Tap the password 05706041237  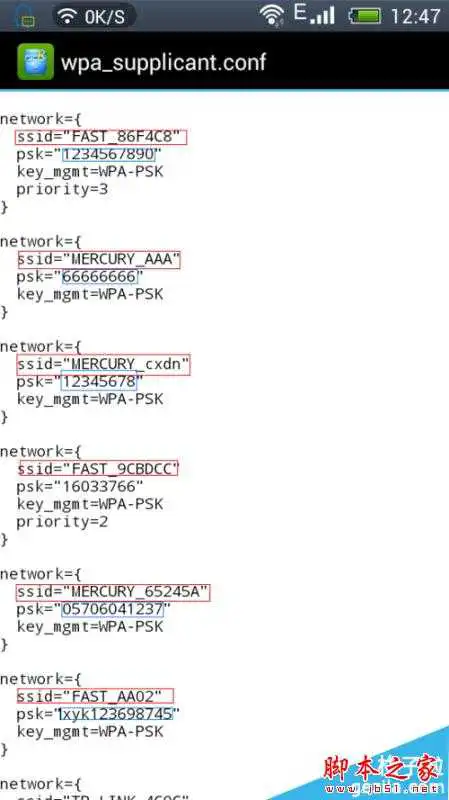113,609
